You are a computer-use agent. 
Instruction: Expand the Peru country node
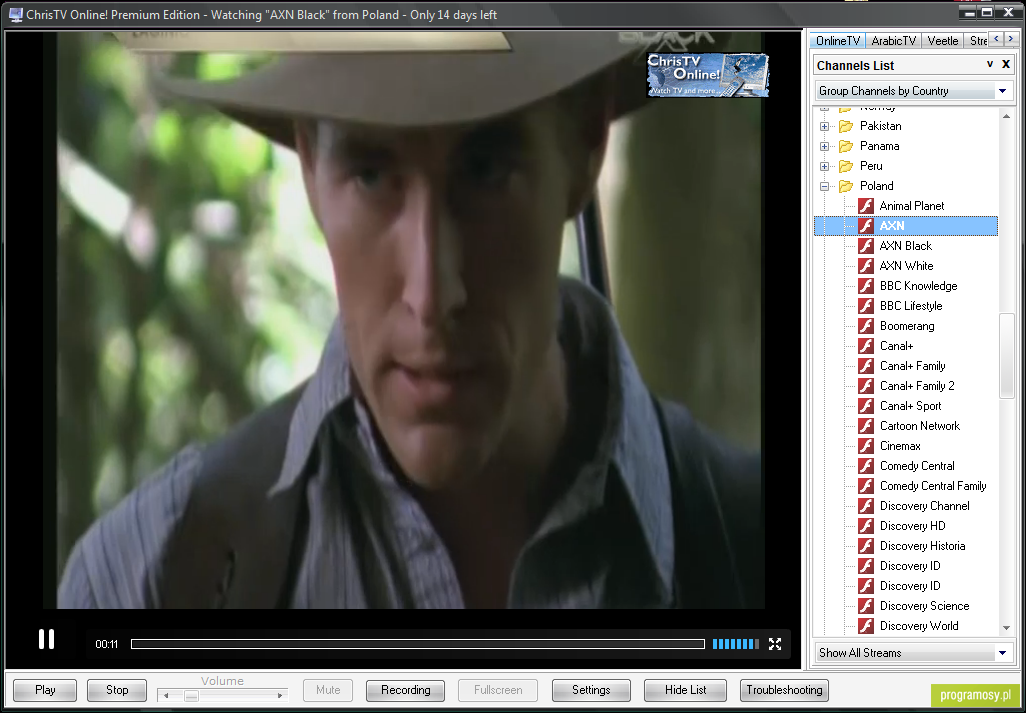pos(824,166)
